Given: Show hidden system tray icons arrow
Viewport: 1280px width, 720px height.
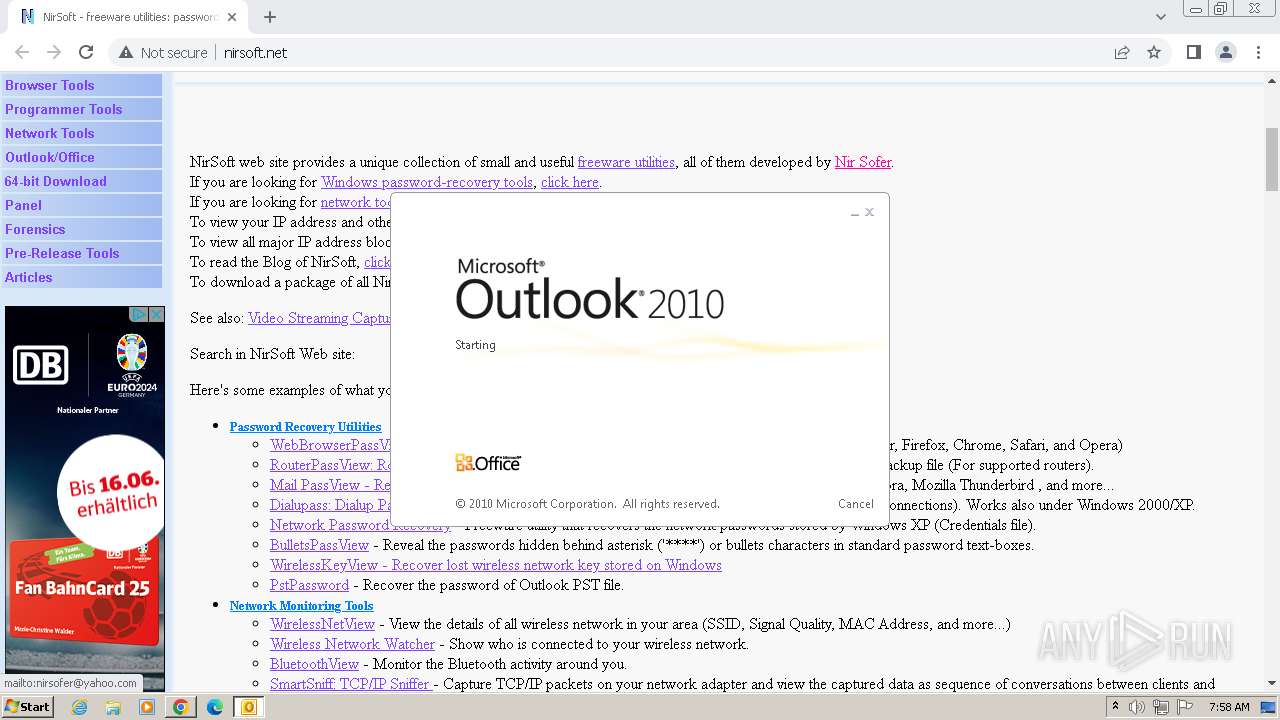Looking at the screenshot, I should pyautogui.click(x=1116, y=707).
